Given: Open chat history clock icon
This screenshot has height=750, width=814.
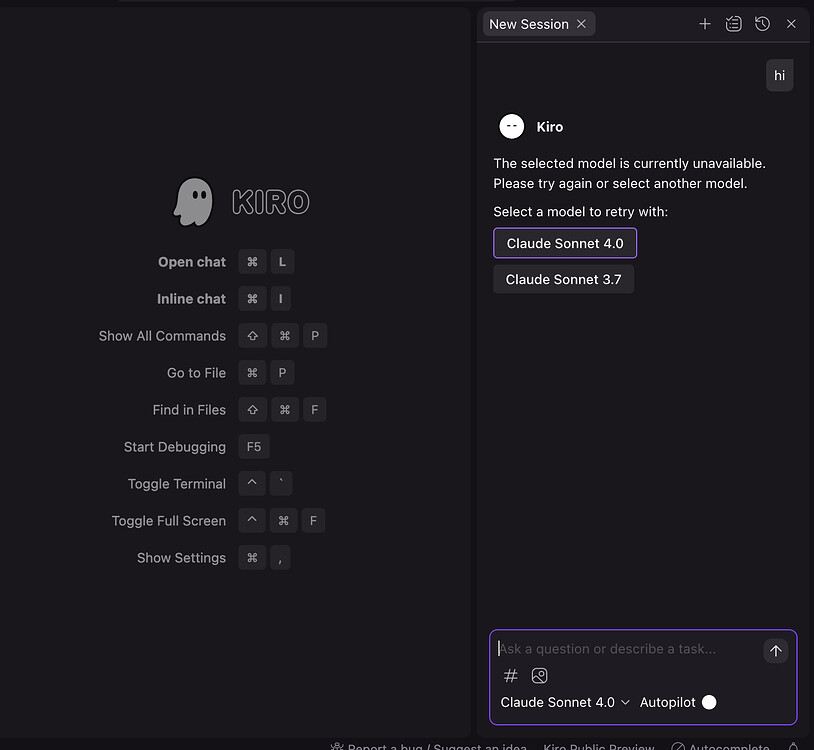Looking at the screenshot, I should click(x=762, y=24).
